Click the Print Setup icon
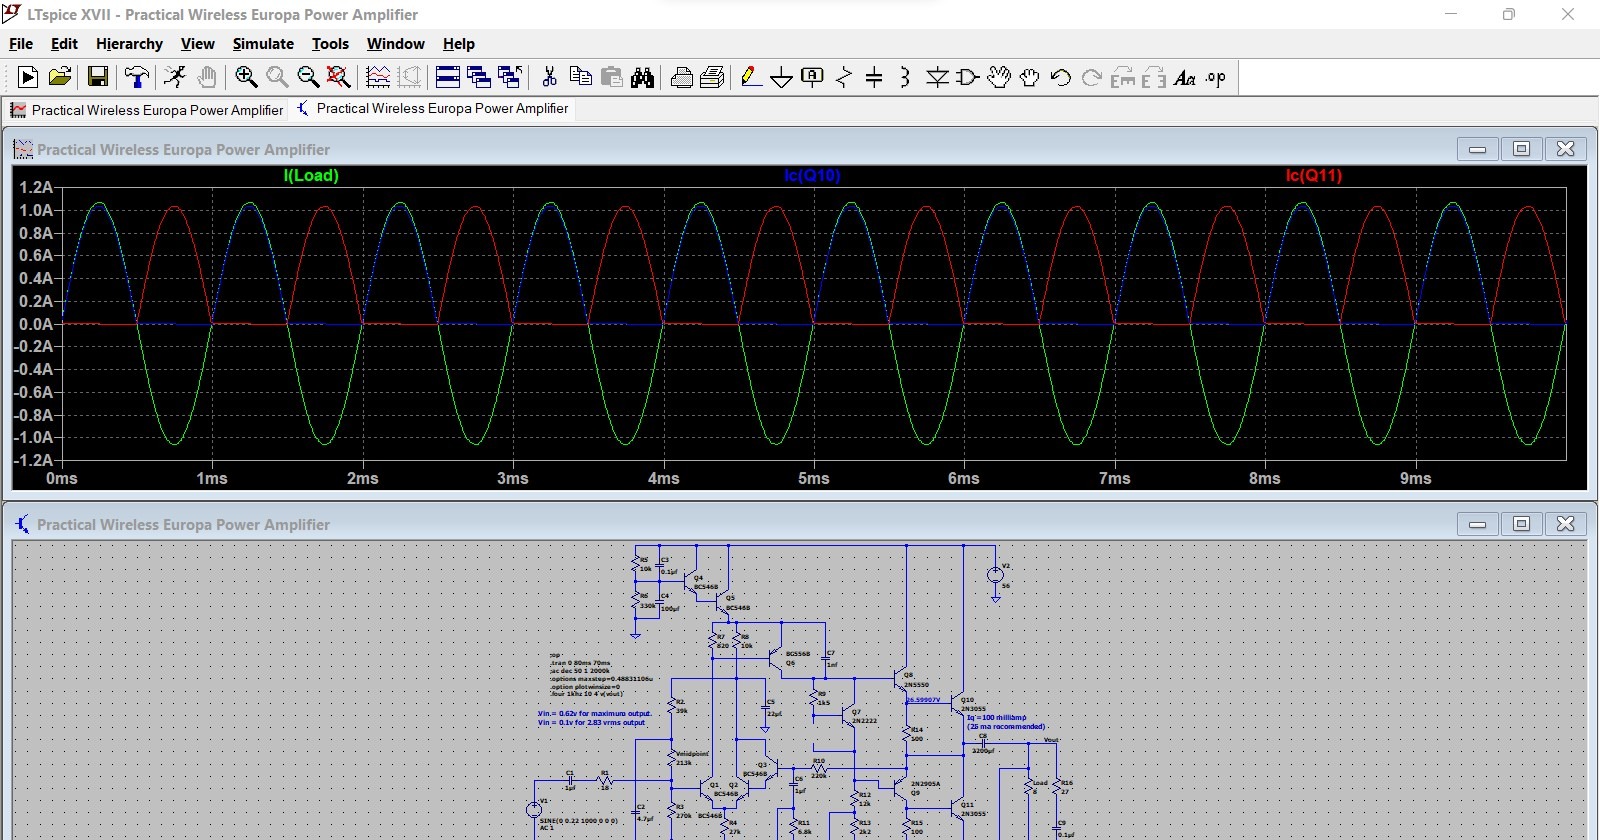 click(x=682, y=77)
